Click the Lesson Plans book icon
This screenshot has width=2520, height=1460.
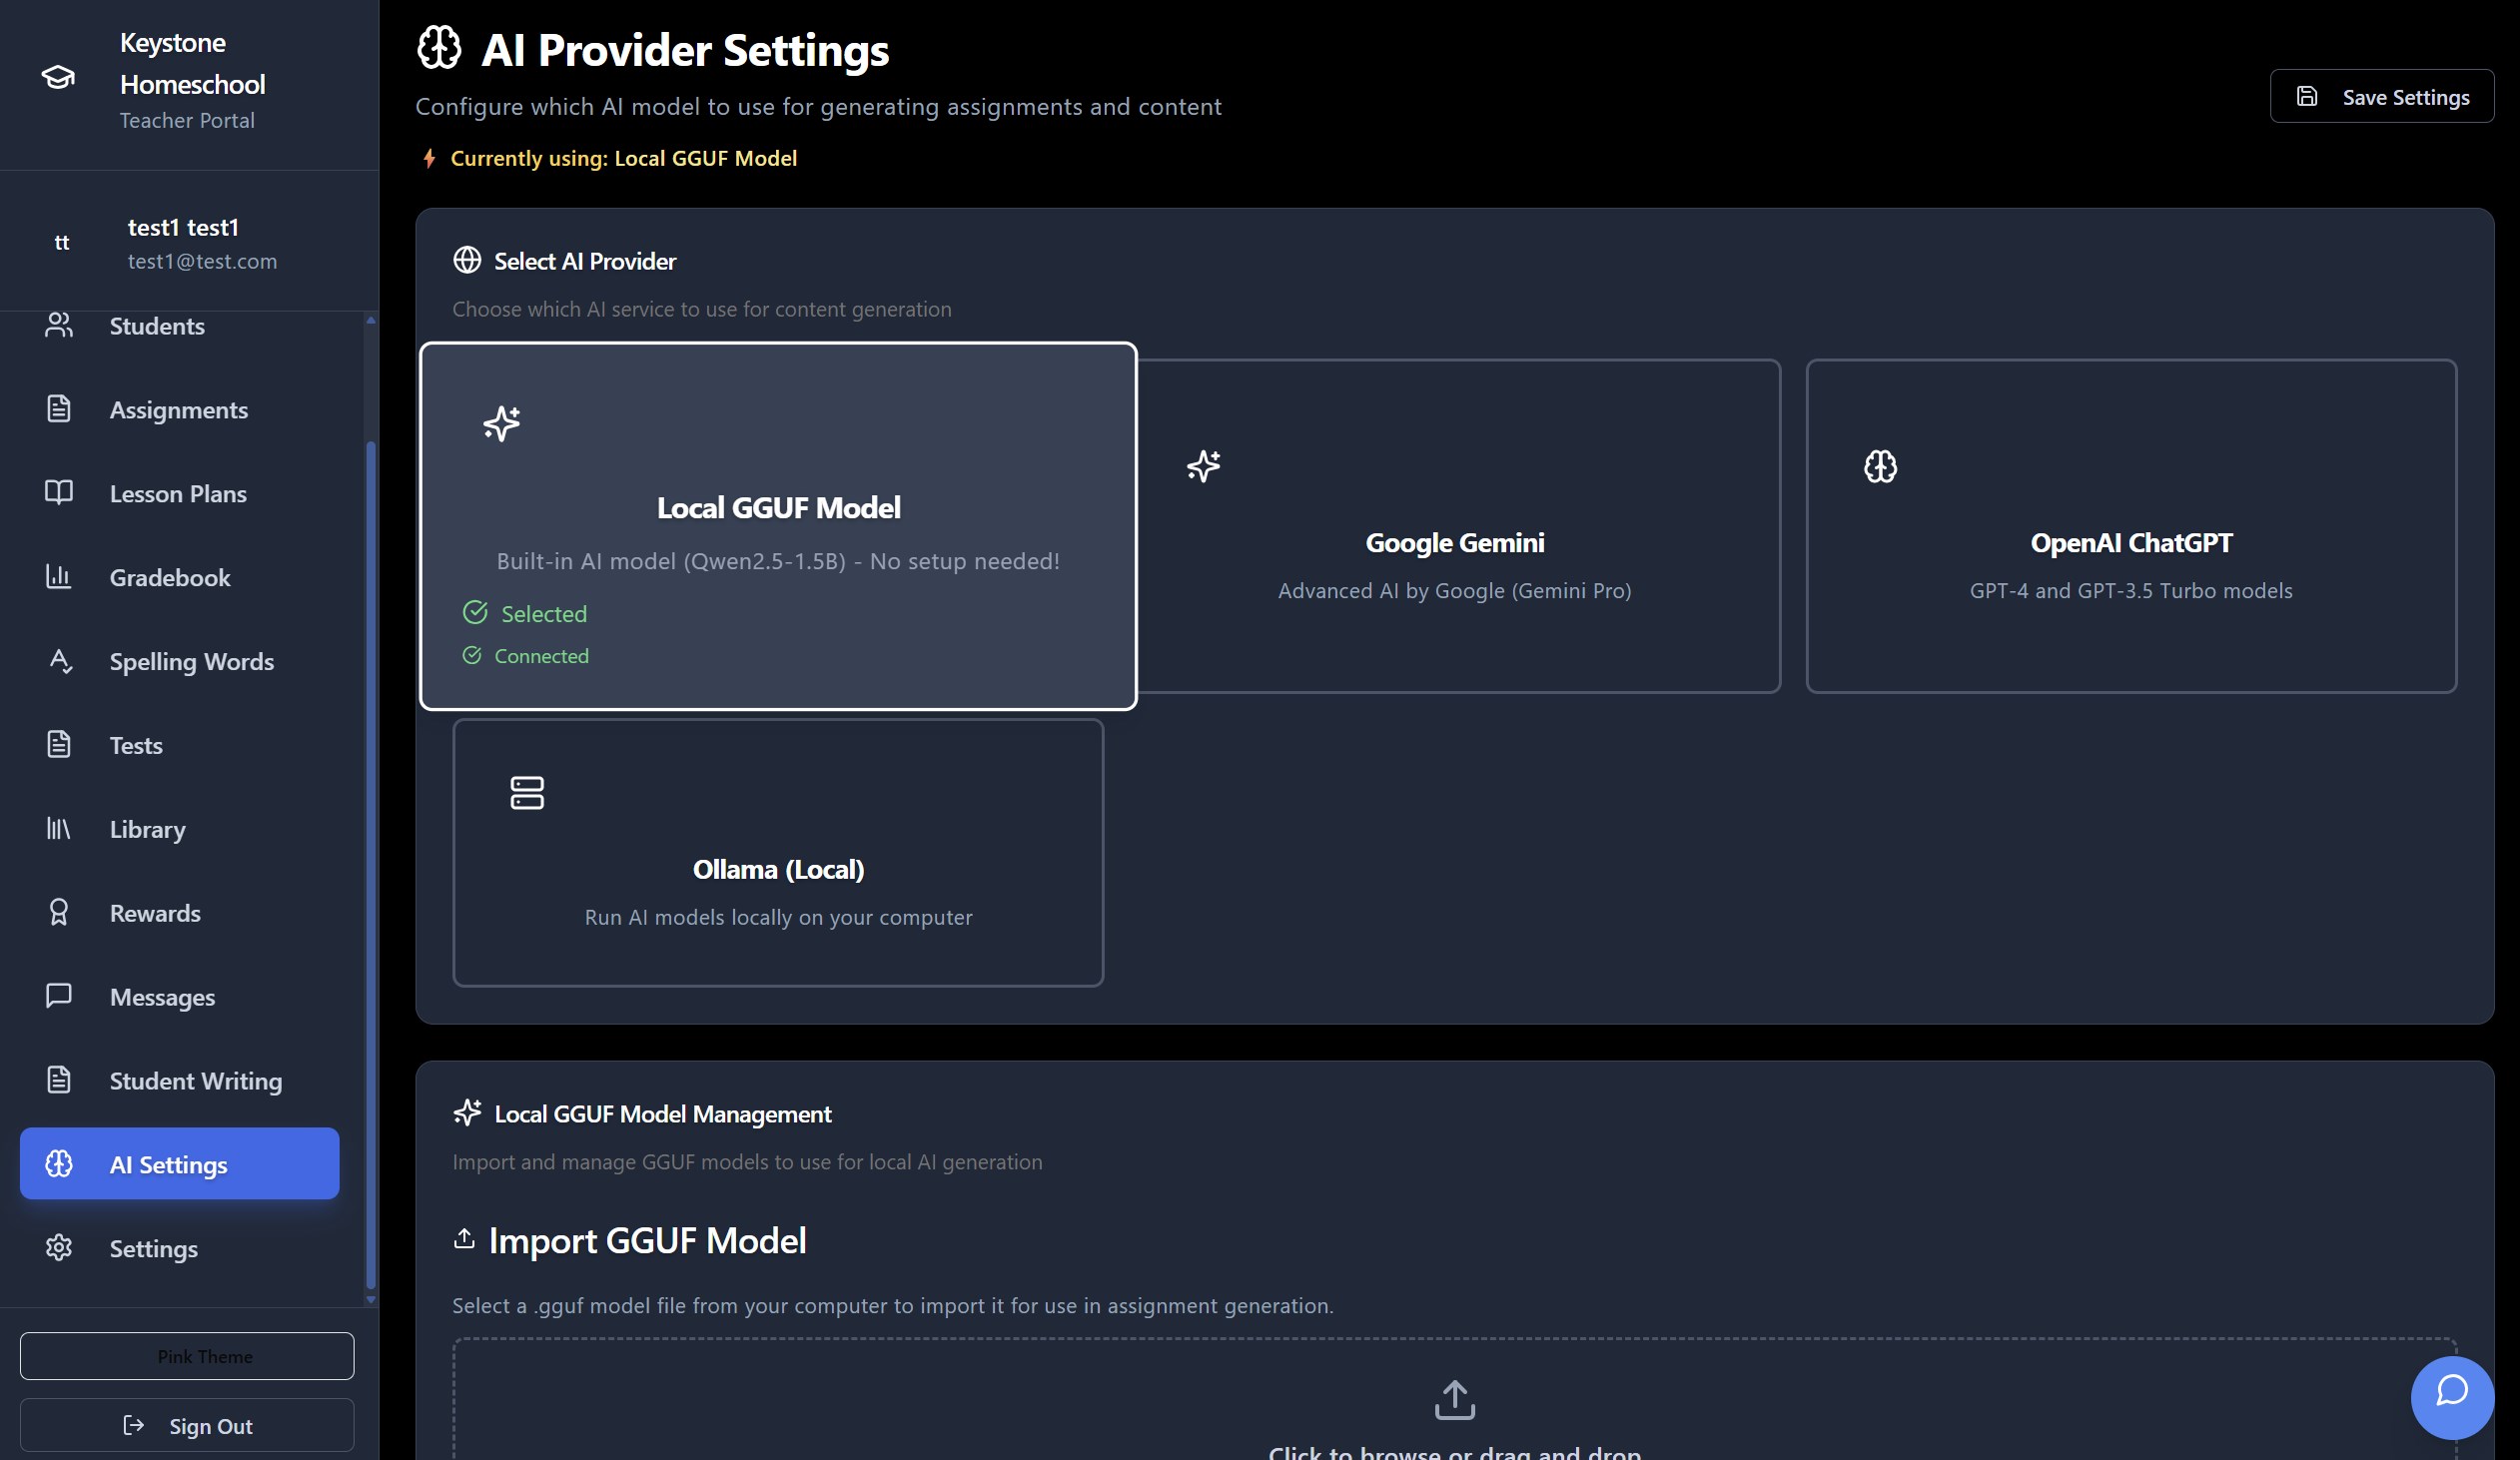coord(59,493)
